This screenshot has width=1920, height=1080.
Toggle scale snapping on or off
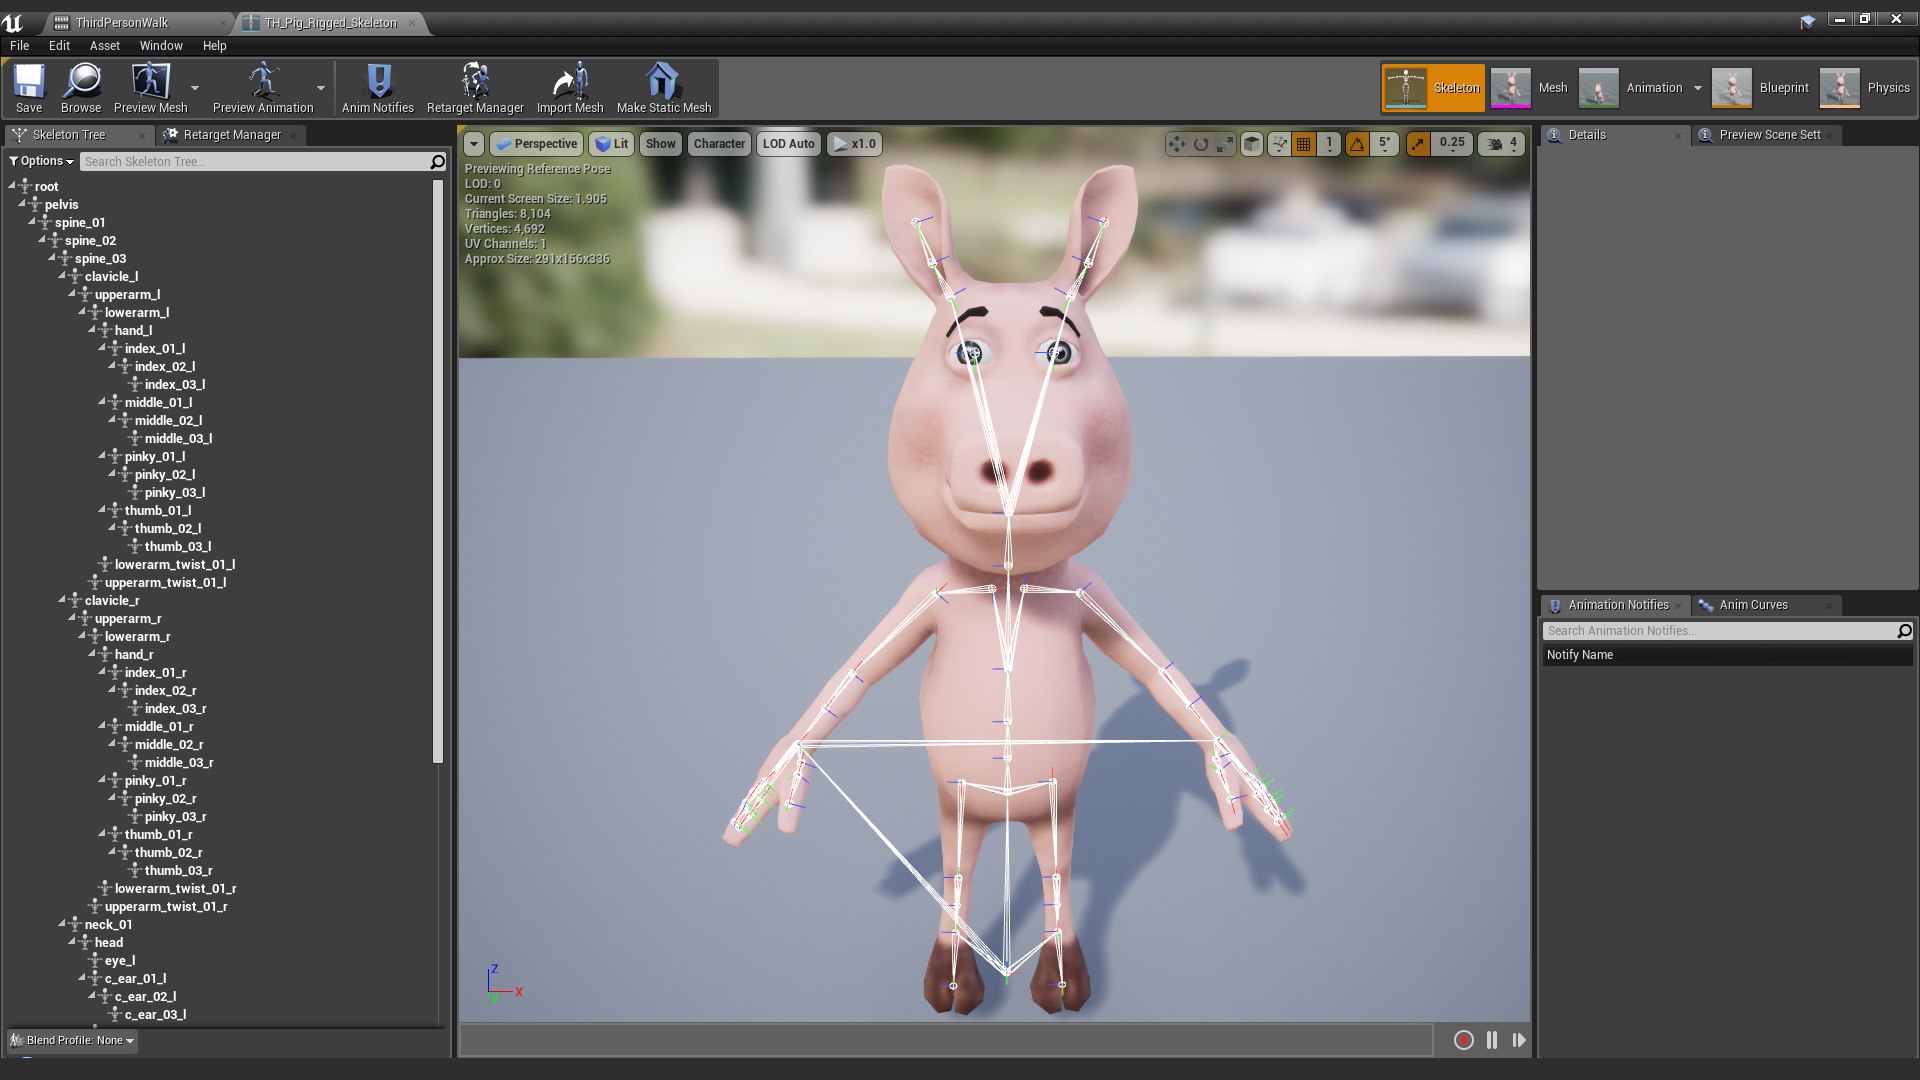pyautogui.click(x=1418, y=144)
